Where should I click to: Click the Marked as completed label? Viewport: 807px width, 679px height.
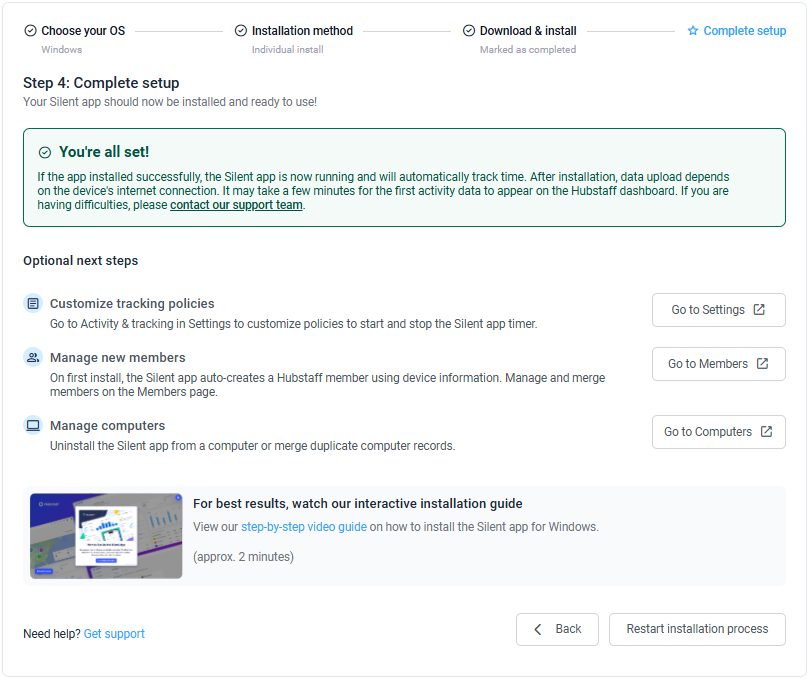[x=528, y=49]
